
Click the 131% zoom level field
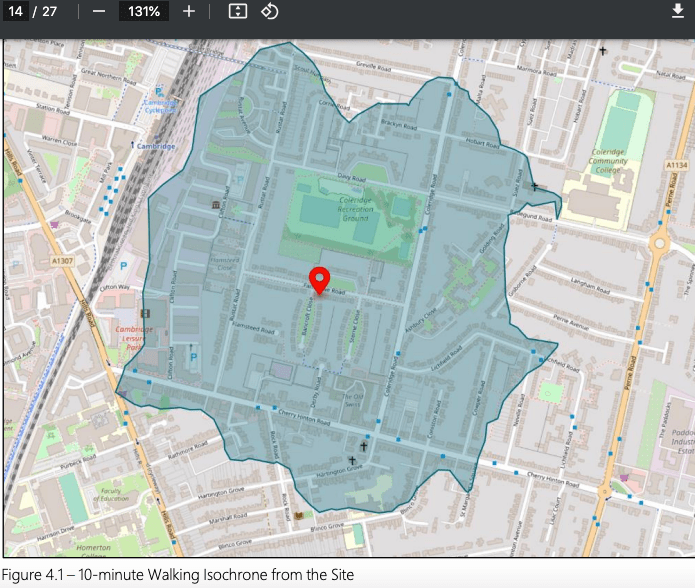click(143, 11)
